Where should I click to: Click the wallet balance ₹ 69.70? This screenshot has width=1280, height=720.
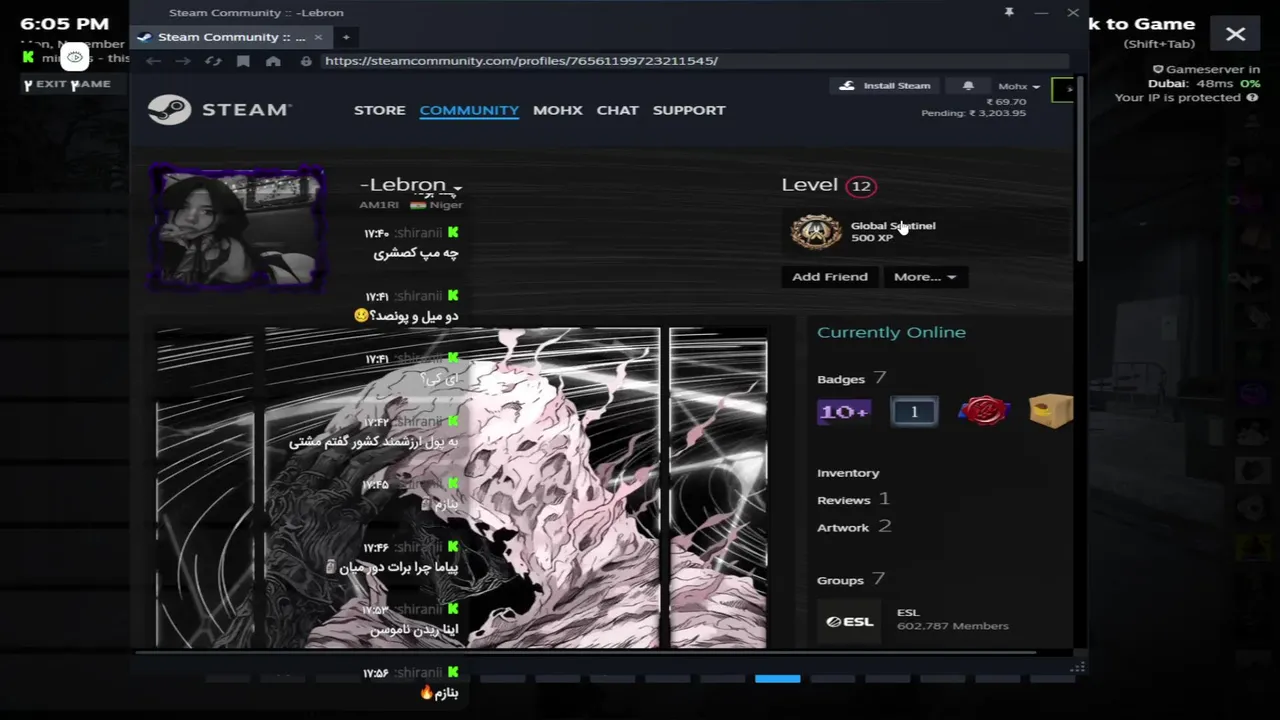coord(1006,101)
